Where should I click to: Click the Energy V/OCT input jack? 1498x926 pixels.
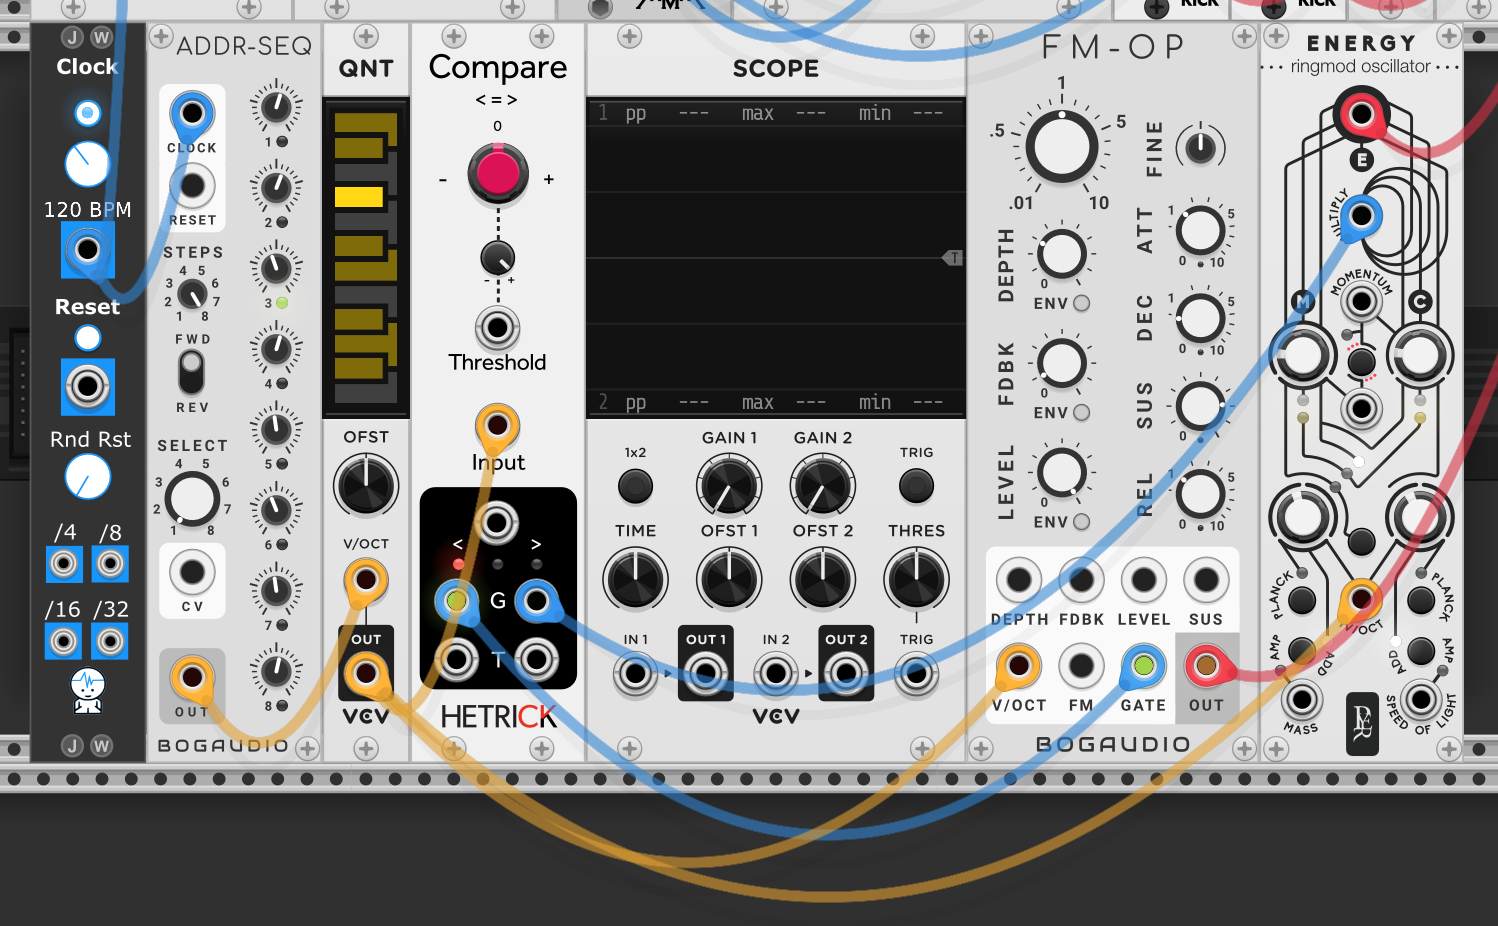pyautogui.click(x=1361, y=600)
